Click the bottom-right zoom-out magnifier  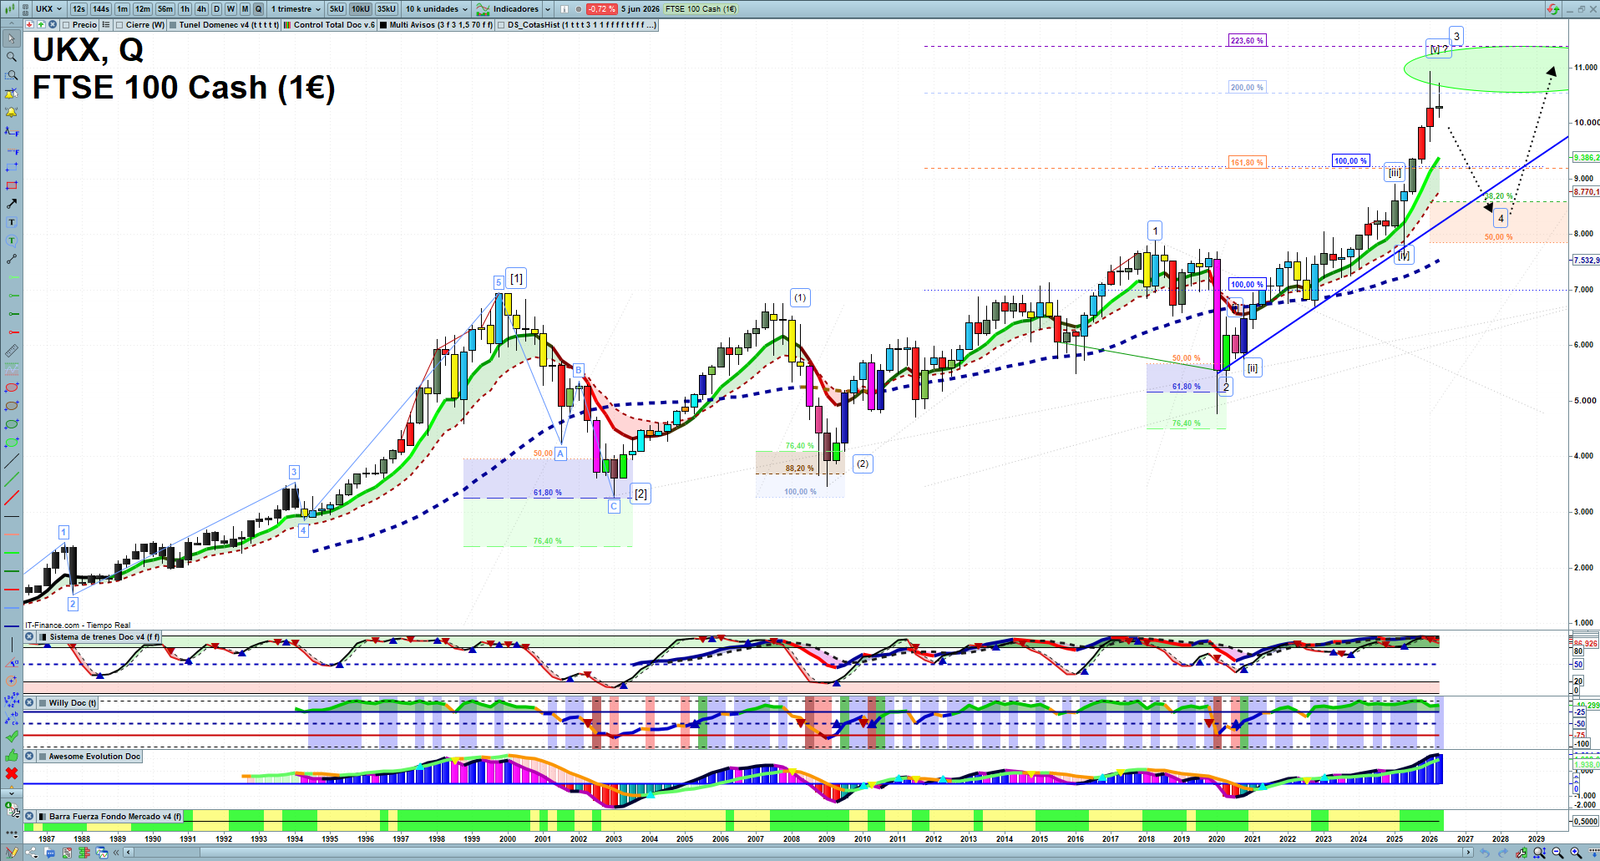click(1557, 852)
